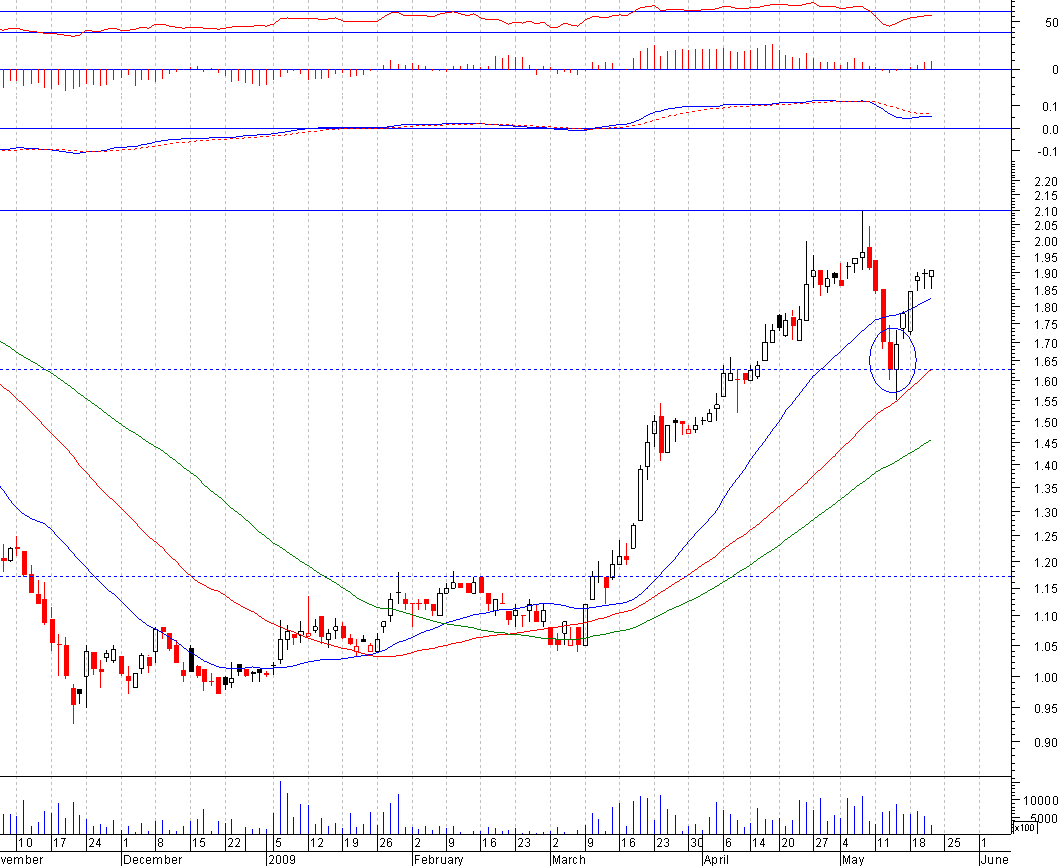Select the dashed horizontal line near 1.17

(505, 577)
